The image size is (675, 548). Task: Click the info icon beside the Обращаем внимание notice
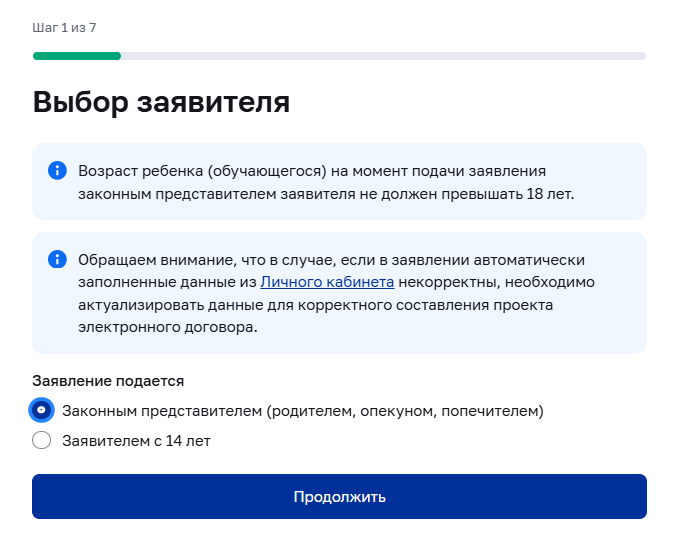57,260
